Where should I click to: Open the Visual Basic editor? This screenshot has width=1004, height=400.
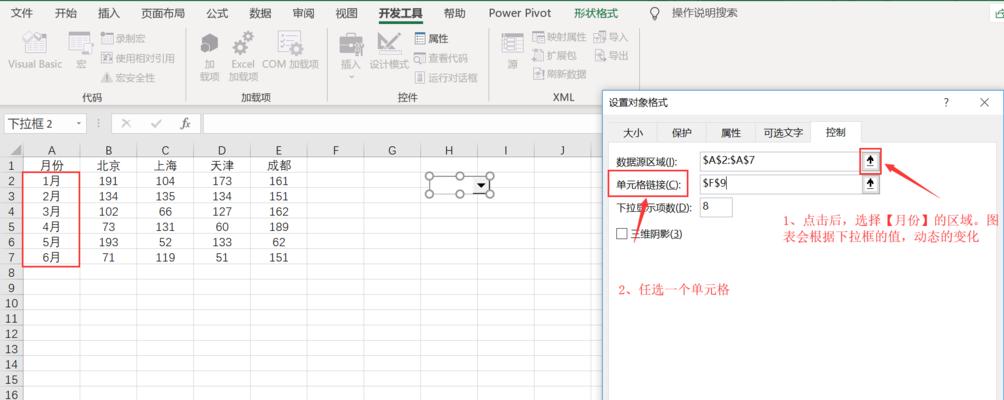pos(35,51)
